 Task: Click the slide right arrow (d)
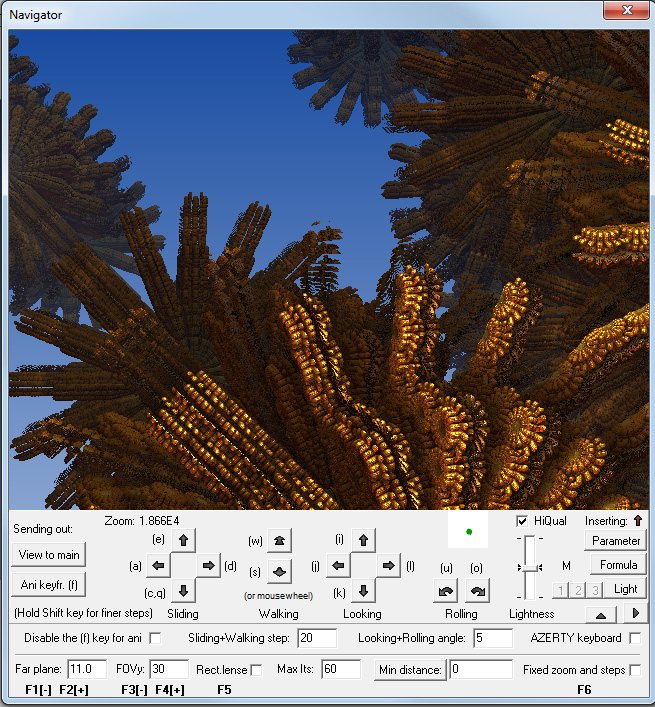point(208,566)
